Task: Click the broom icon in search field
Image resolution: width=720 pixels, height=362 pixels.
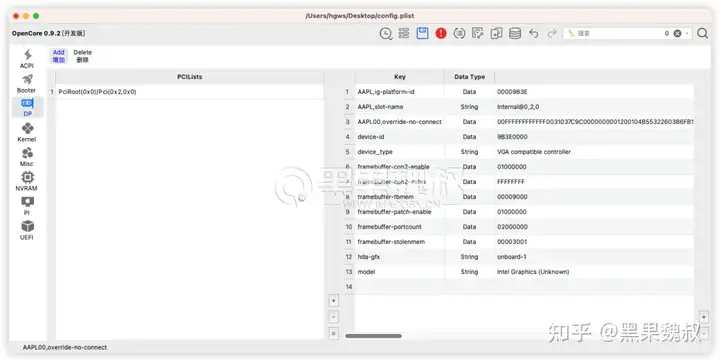Action: pos(571,33)
